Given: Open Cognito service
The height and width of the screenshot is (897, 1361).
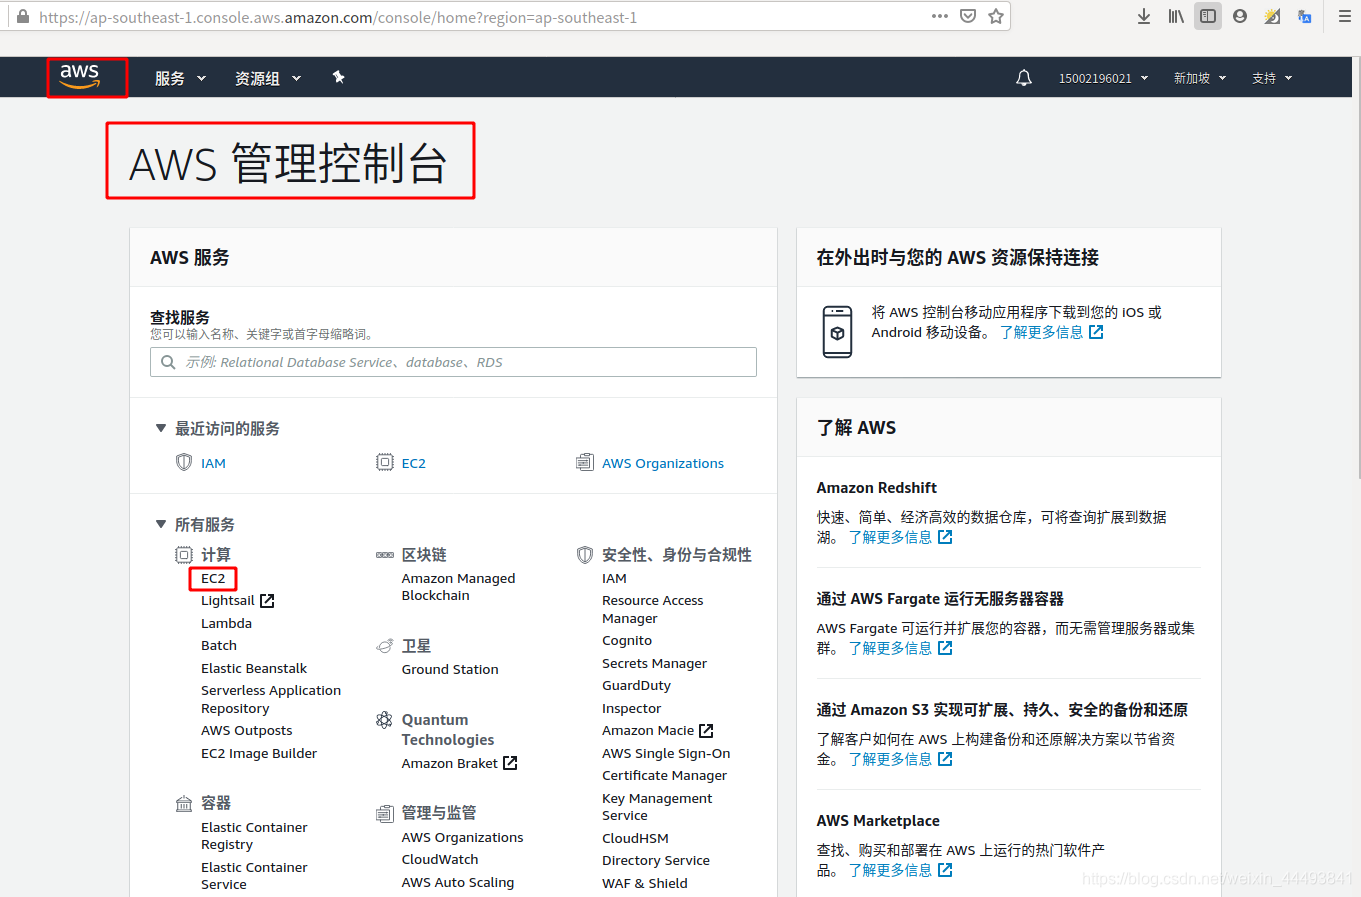Looking at the screenshot, I should [627, 640].
